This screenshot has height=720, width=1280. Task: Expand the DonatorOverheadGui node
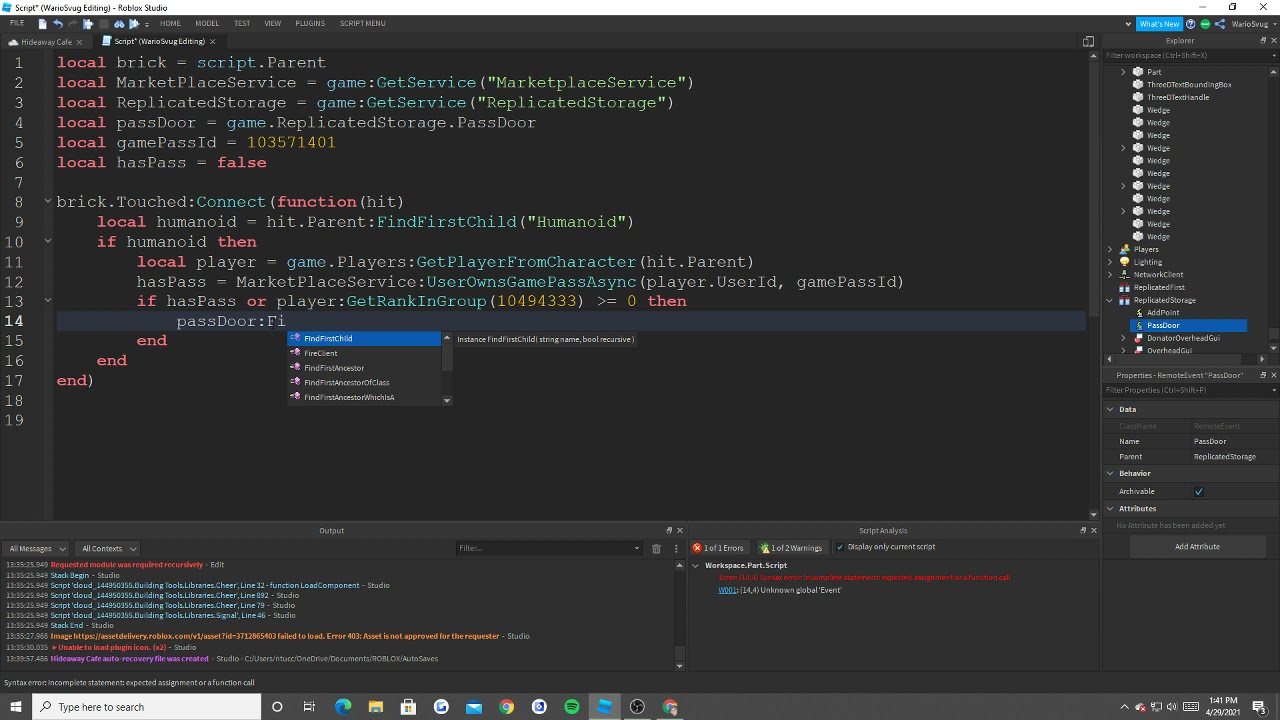tap(1123, 338)
